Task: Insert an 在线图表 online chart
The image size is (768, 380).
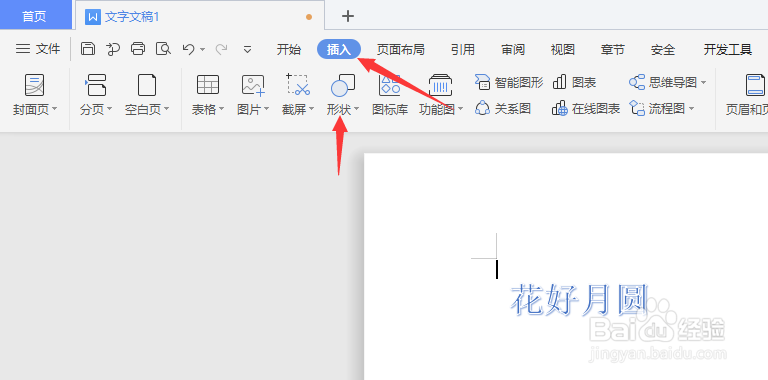Action: [586, 108]
